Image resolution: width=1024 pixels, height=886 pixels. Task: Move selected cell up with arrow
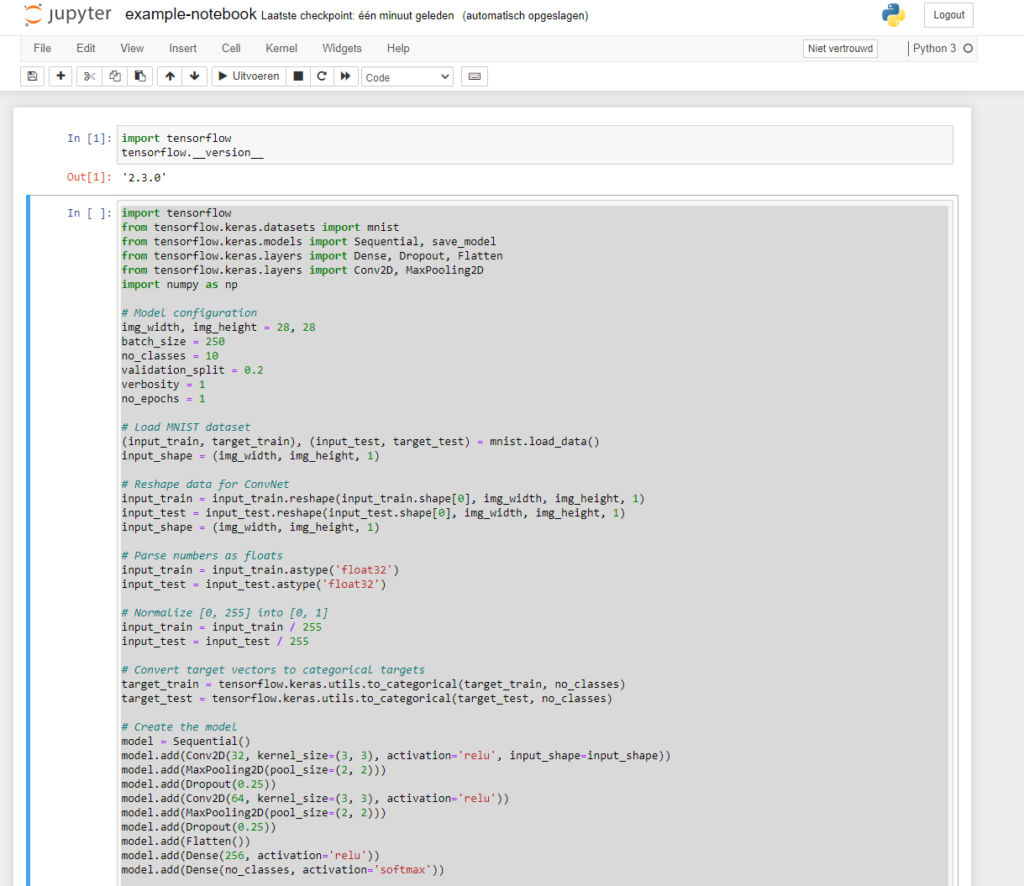(x=170, y=77)
